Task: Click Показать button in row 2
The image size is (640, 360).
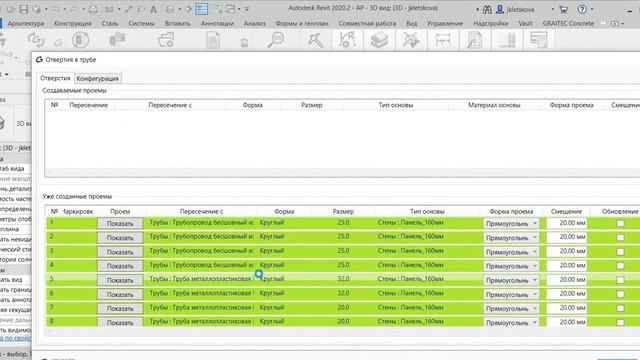Action: pyautogui.click(x=120, y=238)
